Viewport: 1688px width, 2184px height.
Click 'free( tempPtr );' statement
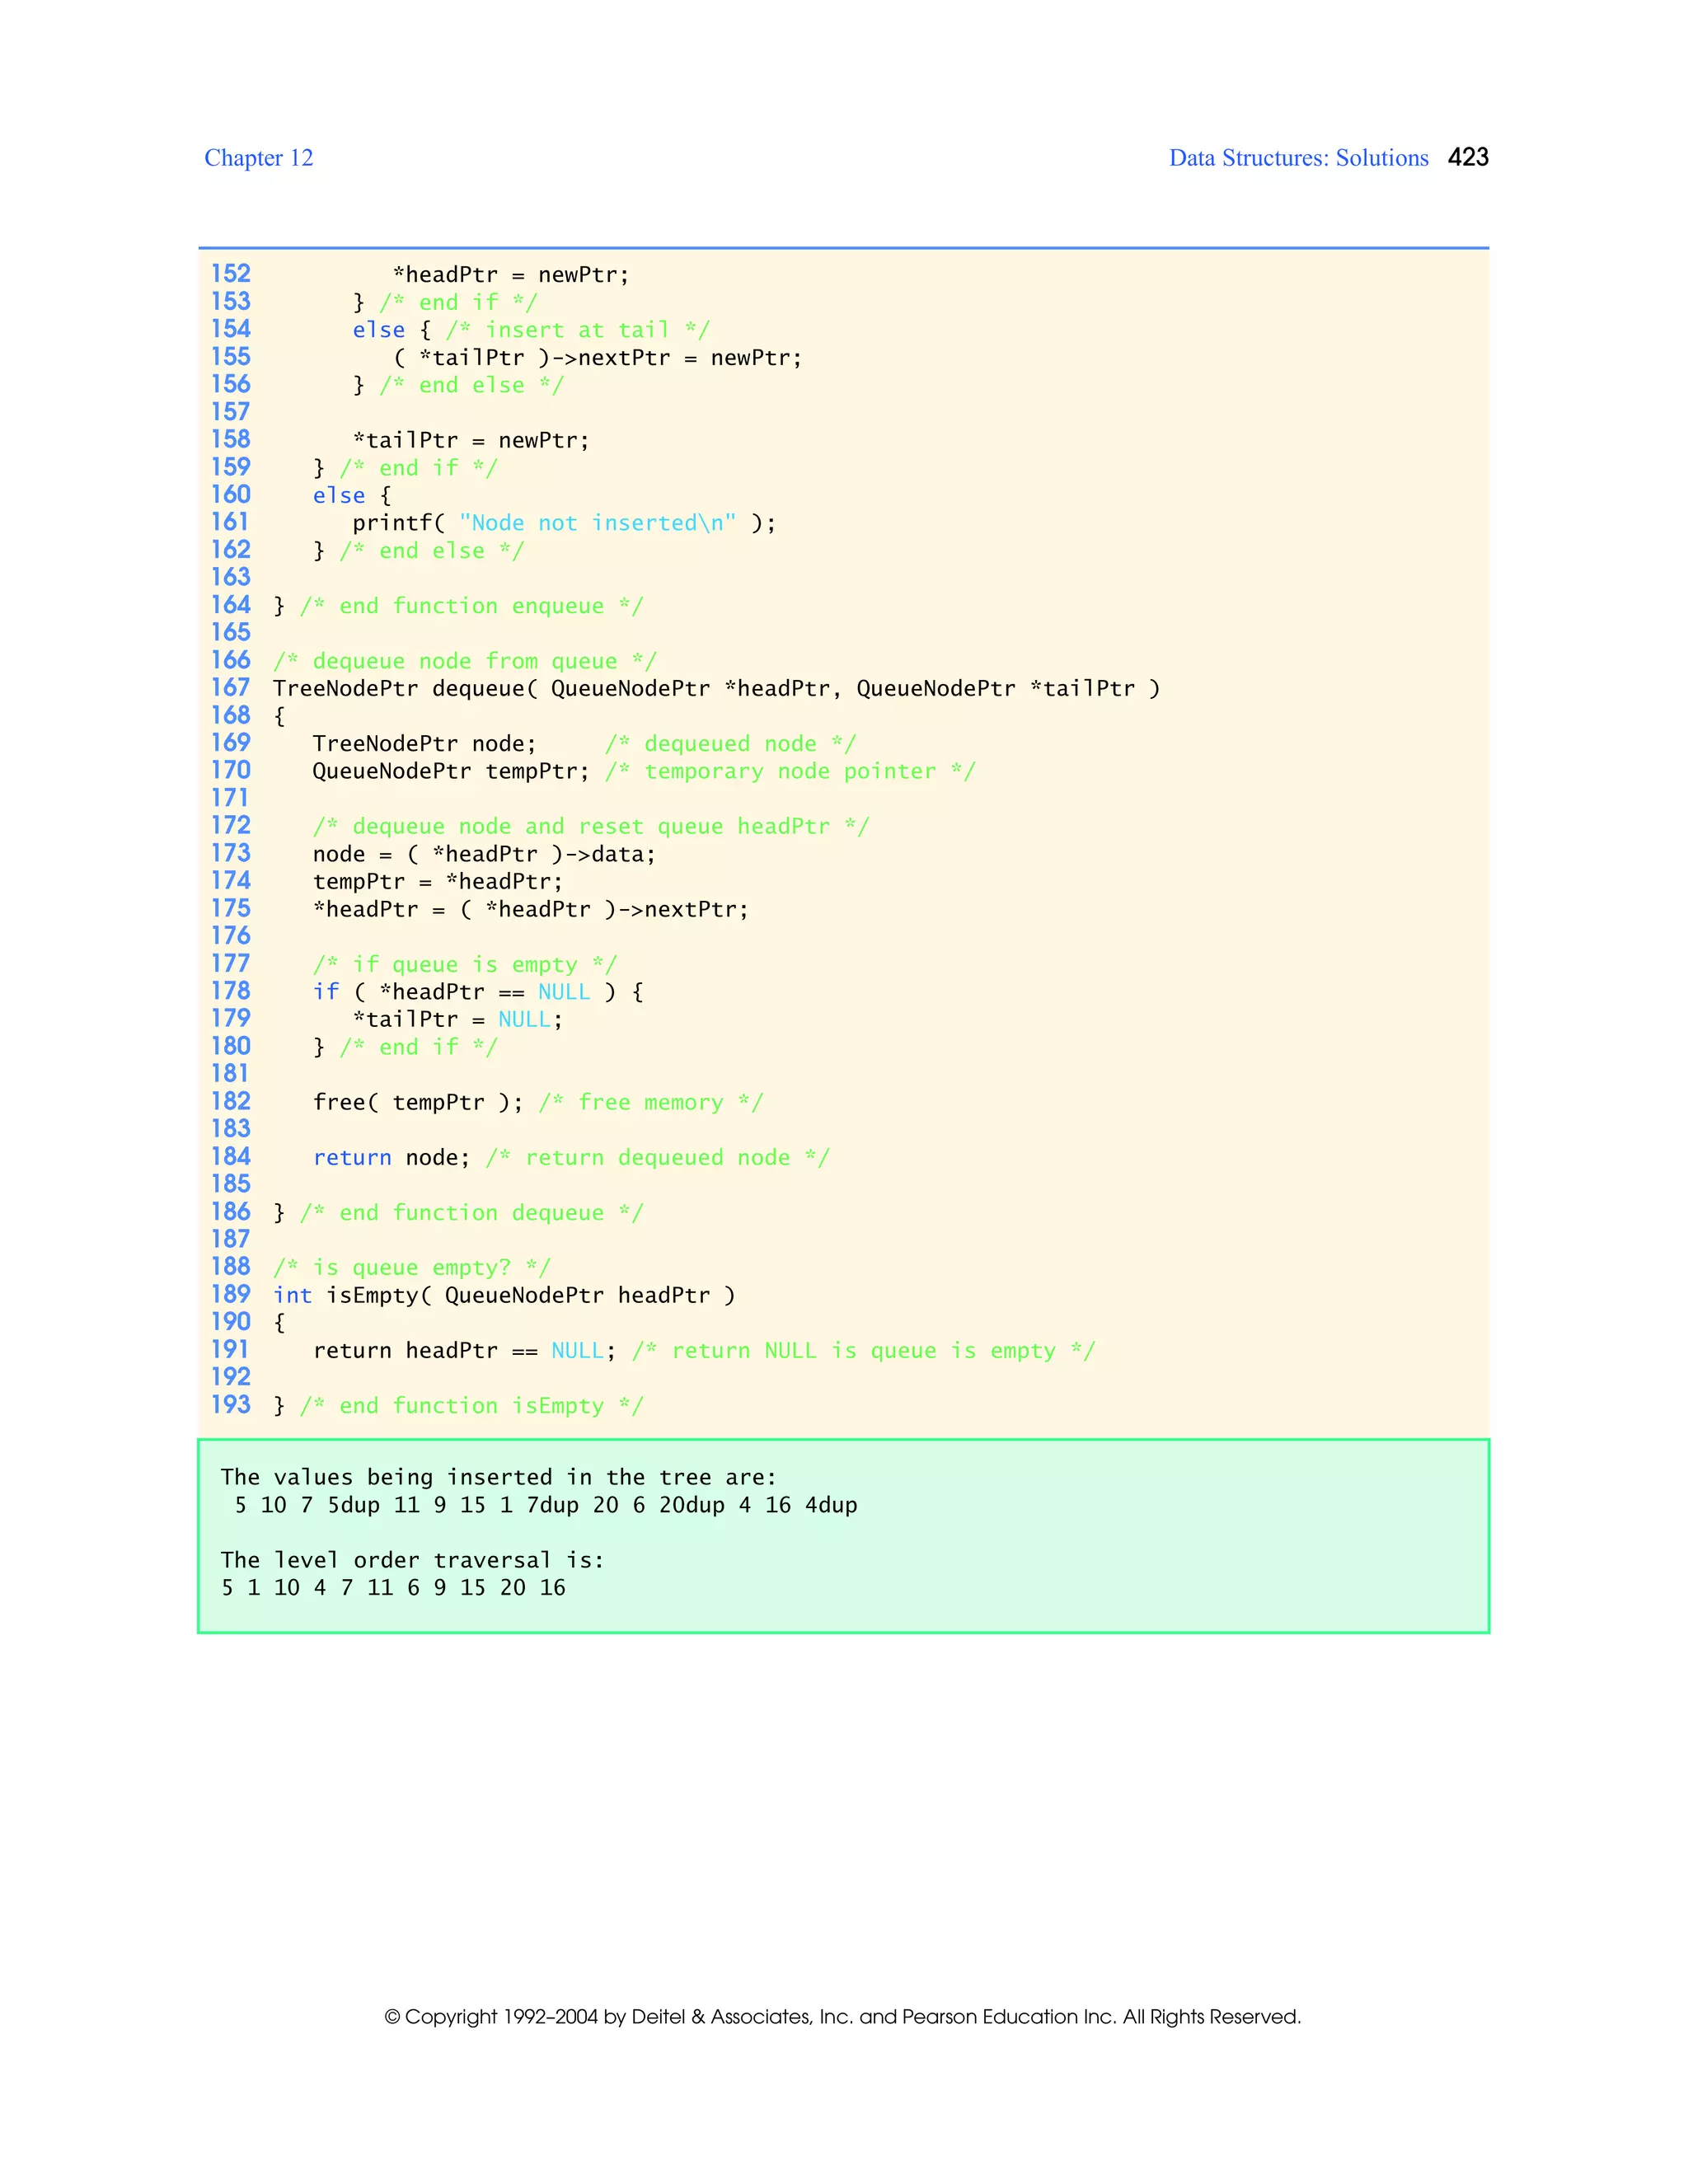click(418, 1102)
